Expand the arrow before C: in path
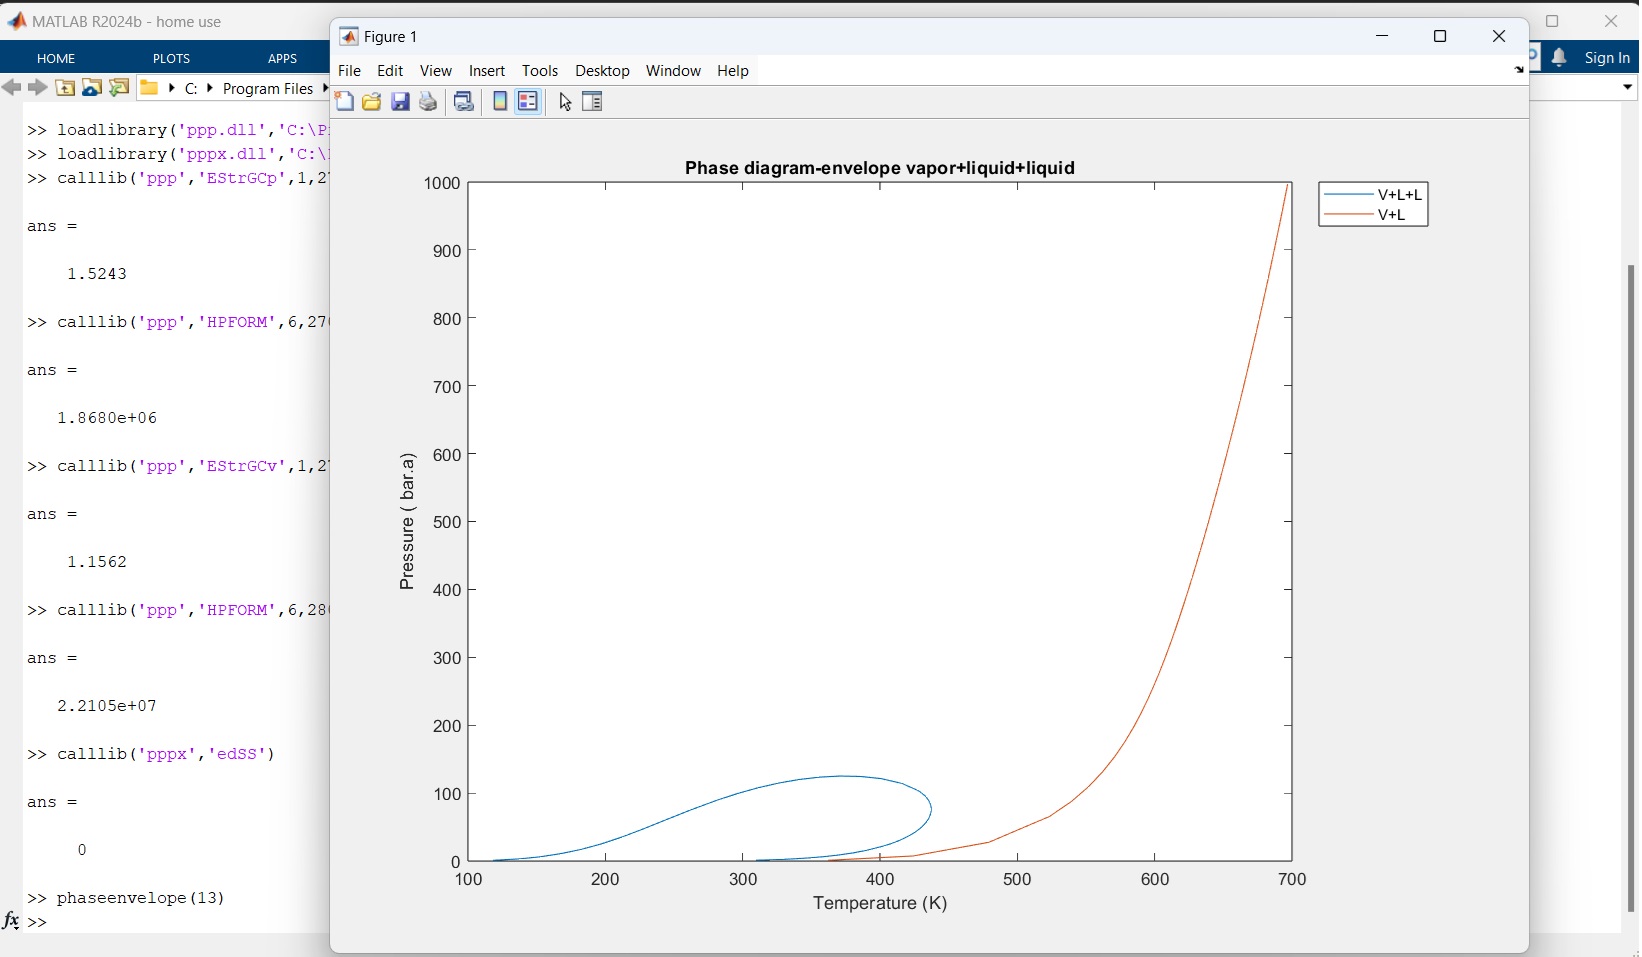 tap(172, 88)
